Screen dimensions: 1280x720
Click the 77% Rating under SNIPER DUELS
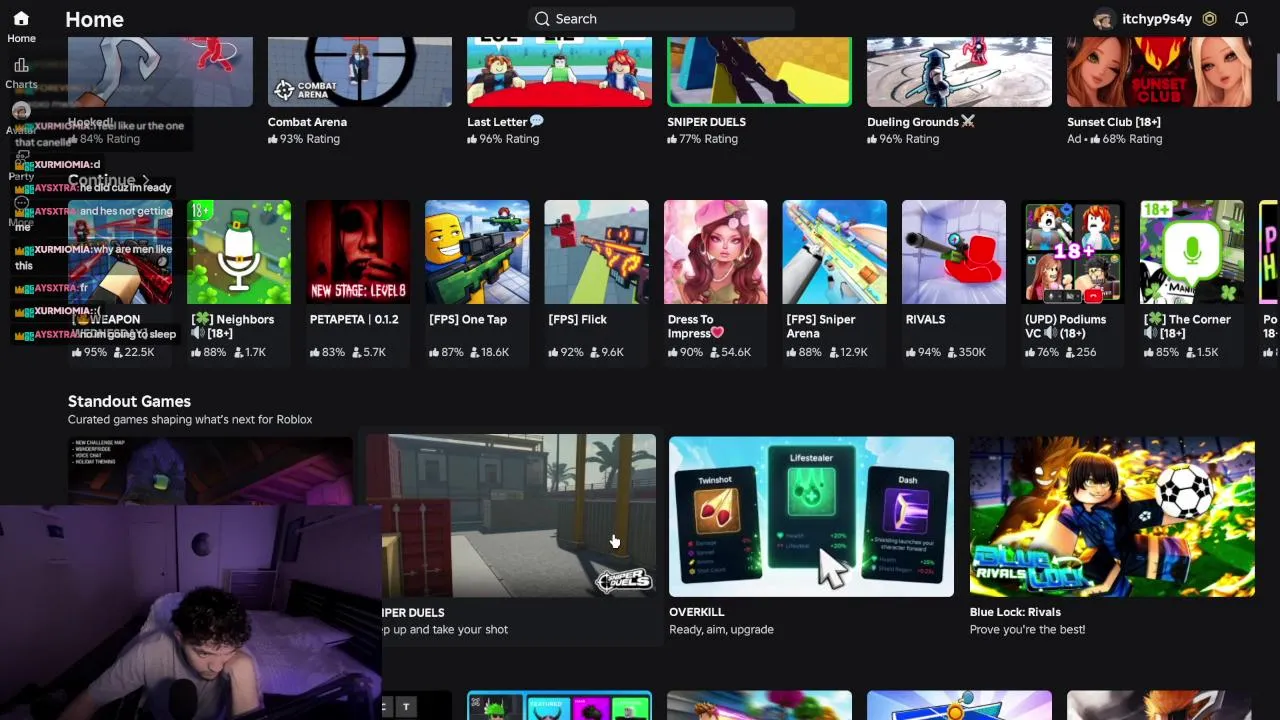click(704, 139)
